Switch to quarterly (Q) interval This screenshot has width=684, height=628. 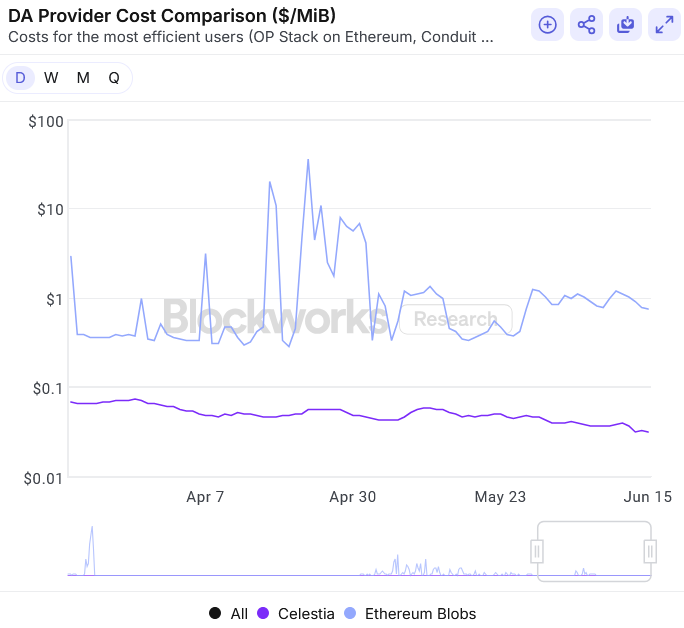(x=114, y=78)
